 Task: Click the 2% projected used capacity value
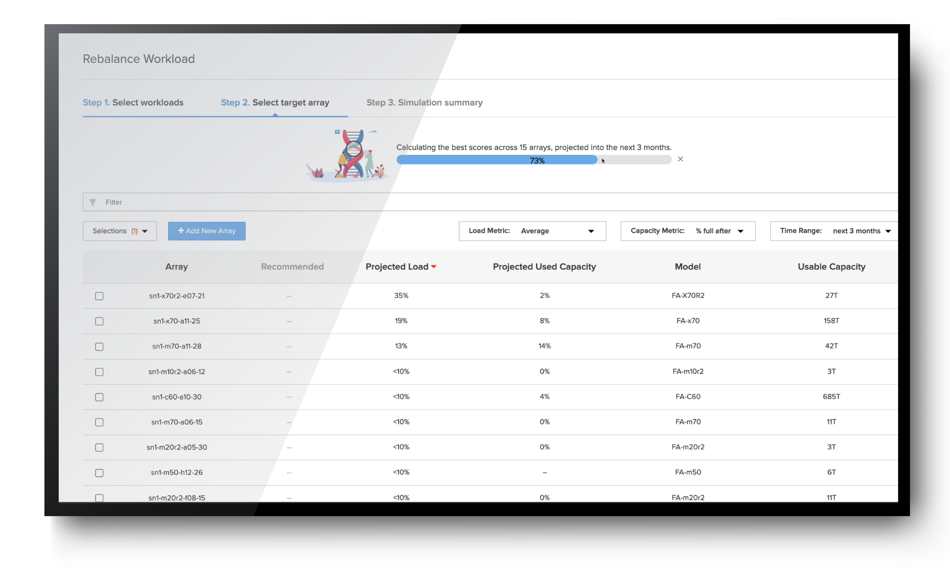(x=545, y=296)
